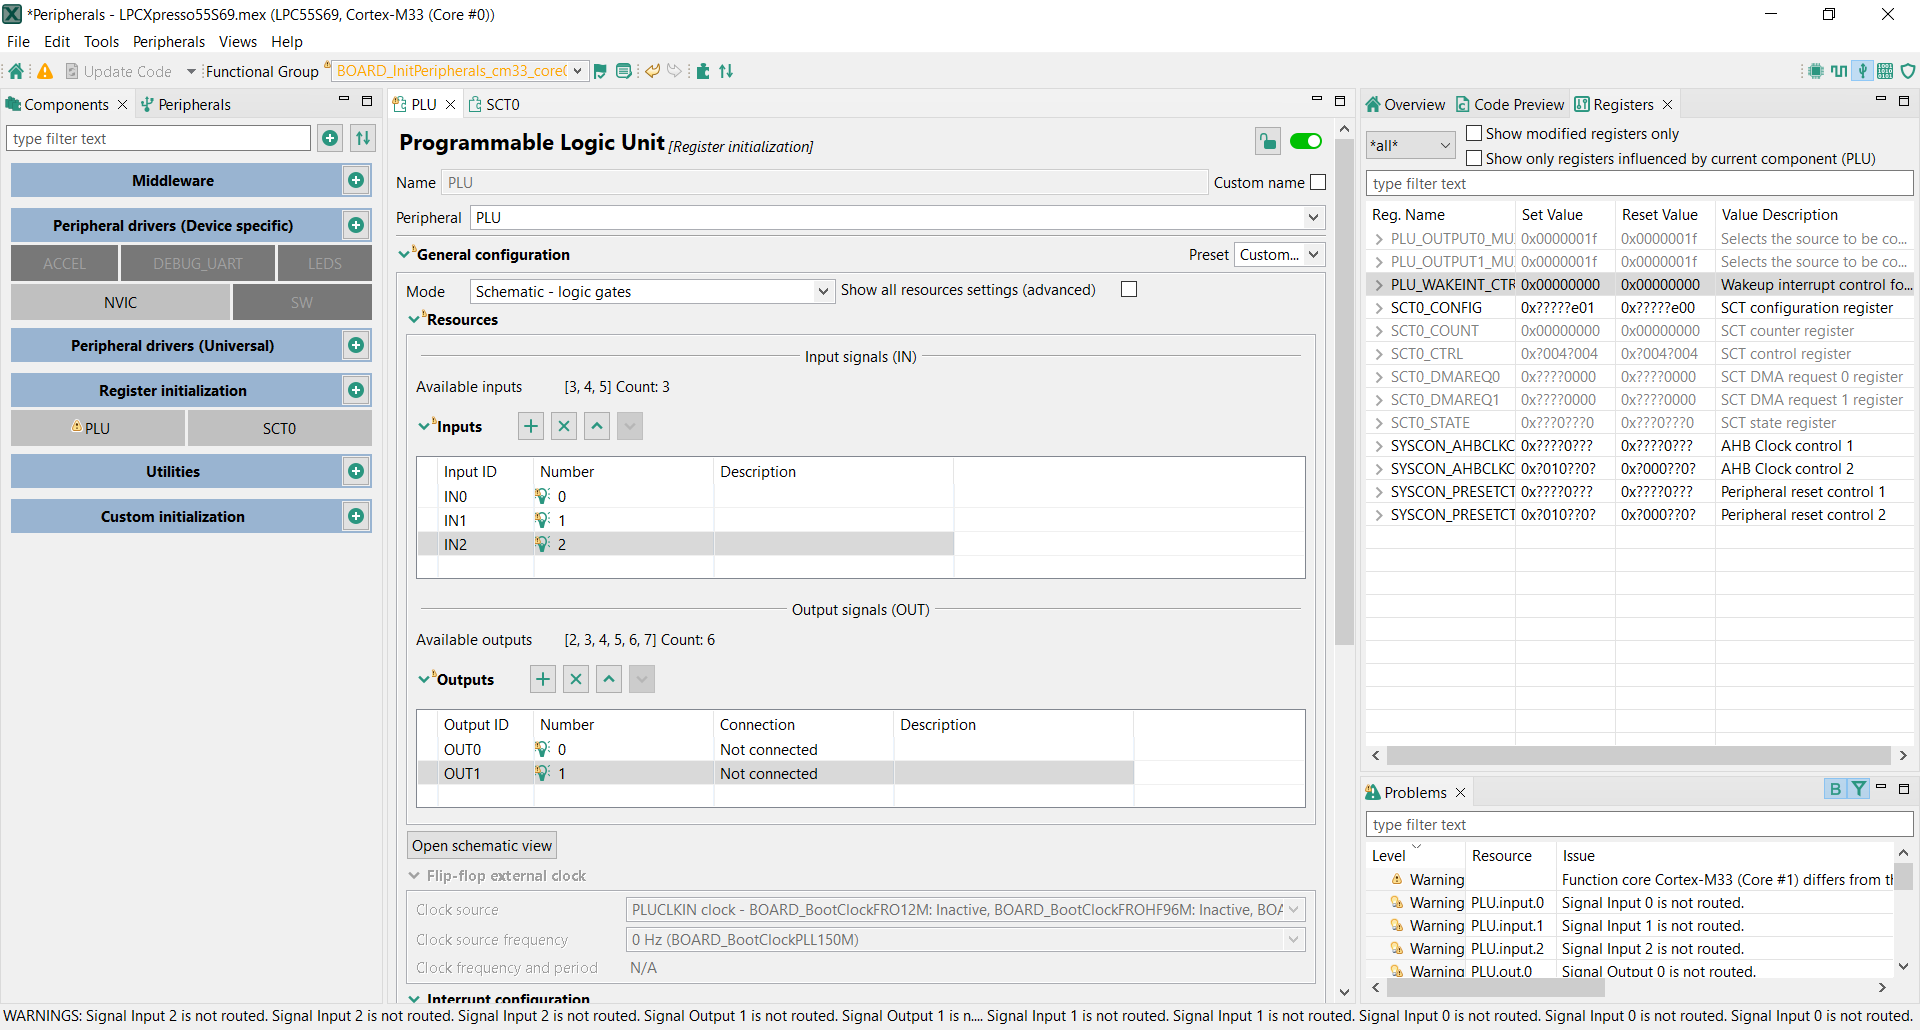Enable Show modified registers only

click(1474, 133)
